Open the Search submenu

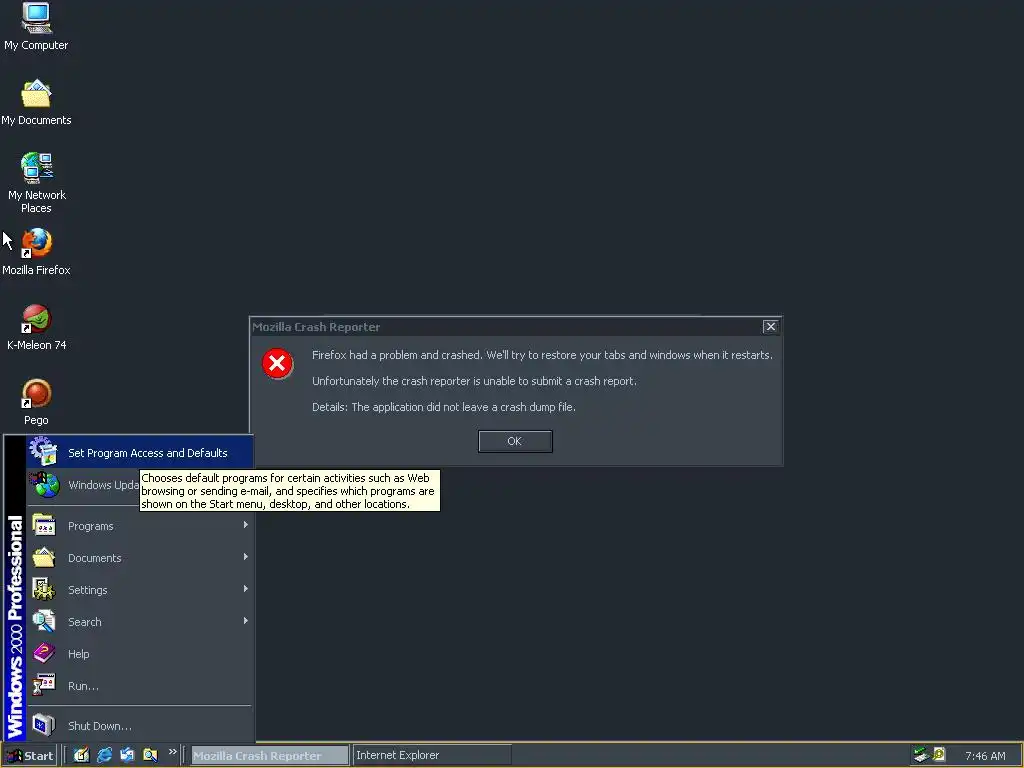pyautogui.click(x=139, y=622)
